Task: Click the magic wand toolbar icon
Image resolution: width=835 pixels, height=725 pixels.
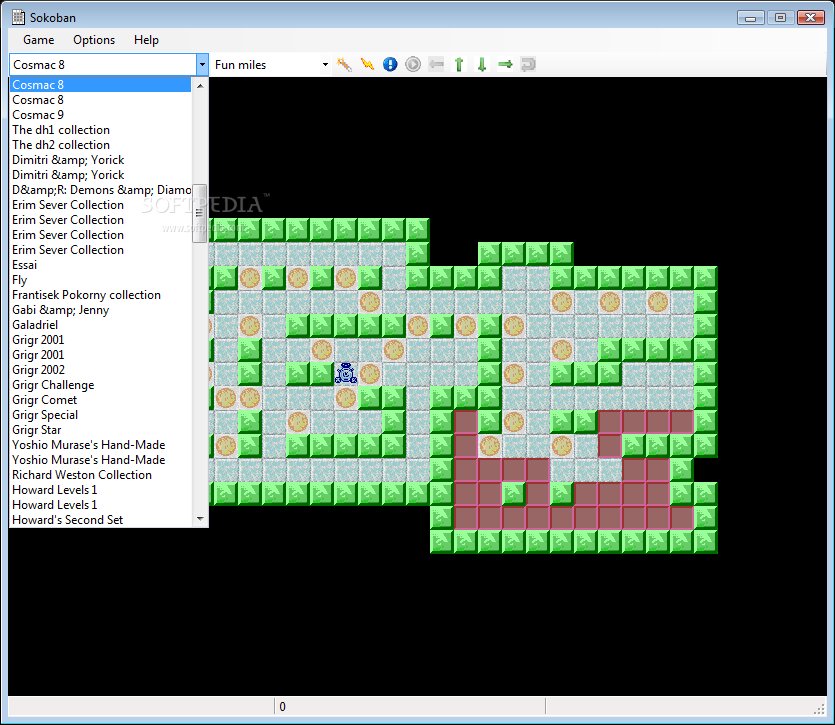Action: [344, 64]
